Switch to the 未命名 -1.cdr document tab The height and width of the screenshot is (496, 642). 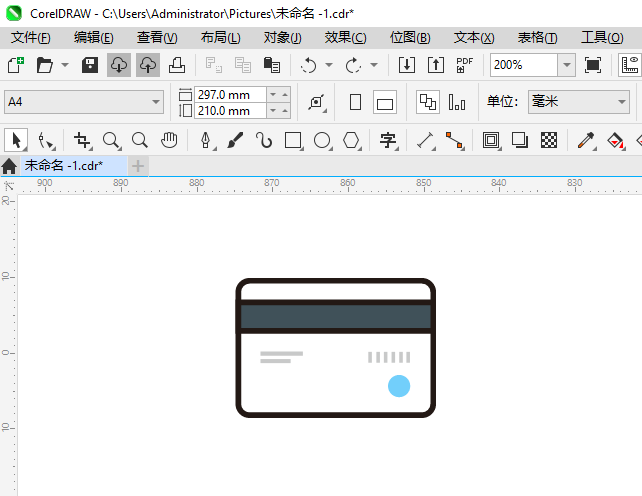[x=74, y=165]
